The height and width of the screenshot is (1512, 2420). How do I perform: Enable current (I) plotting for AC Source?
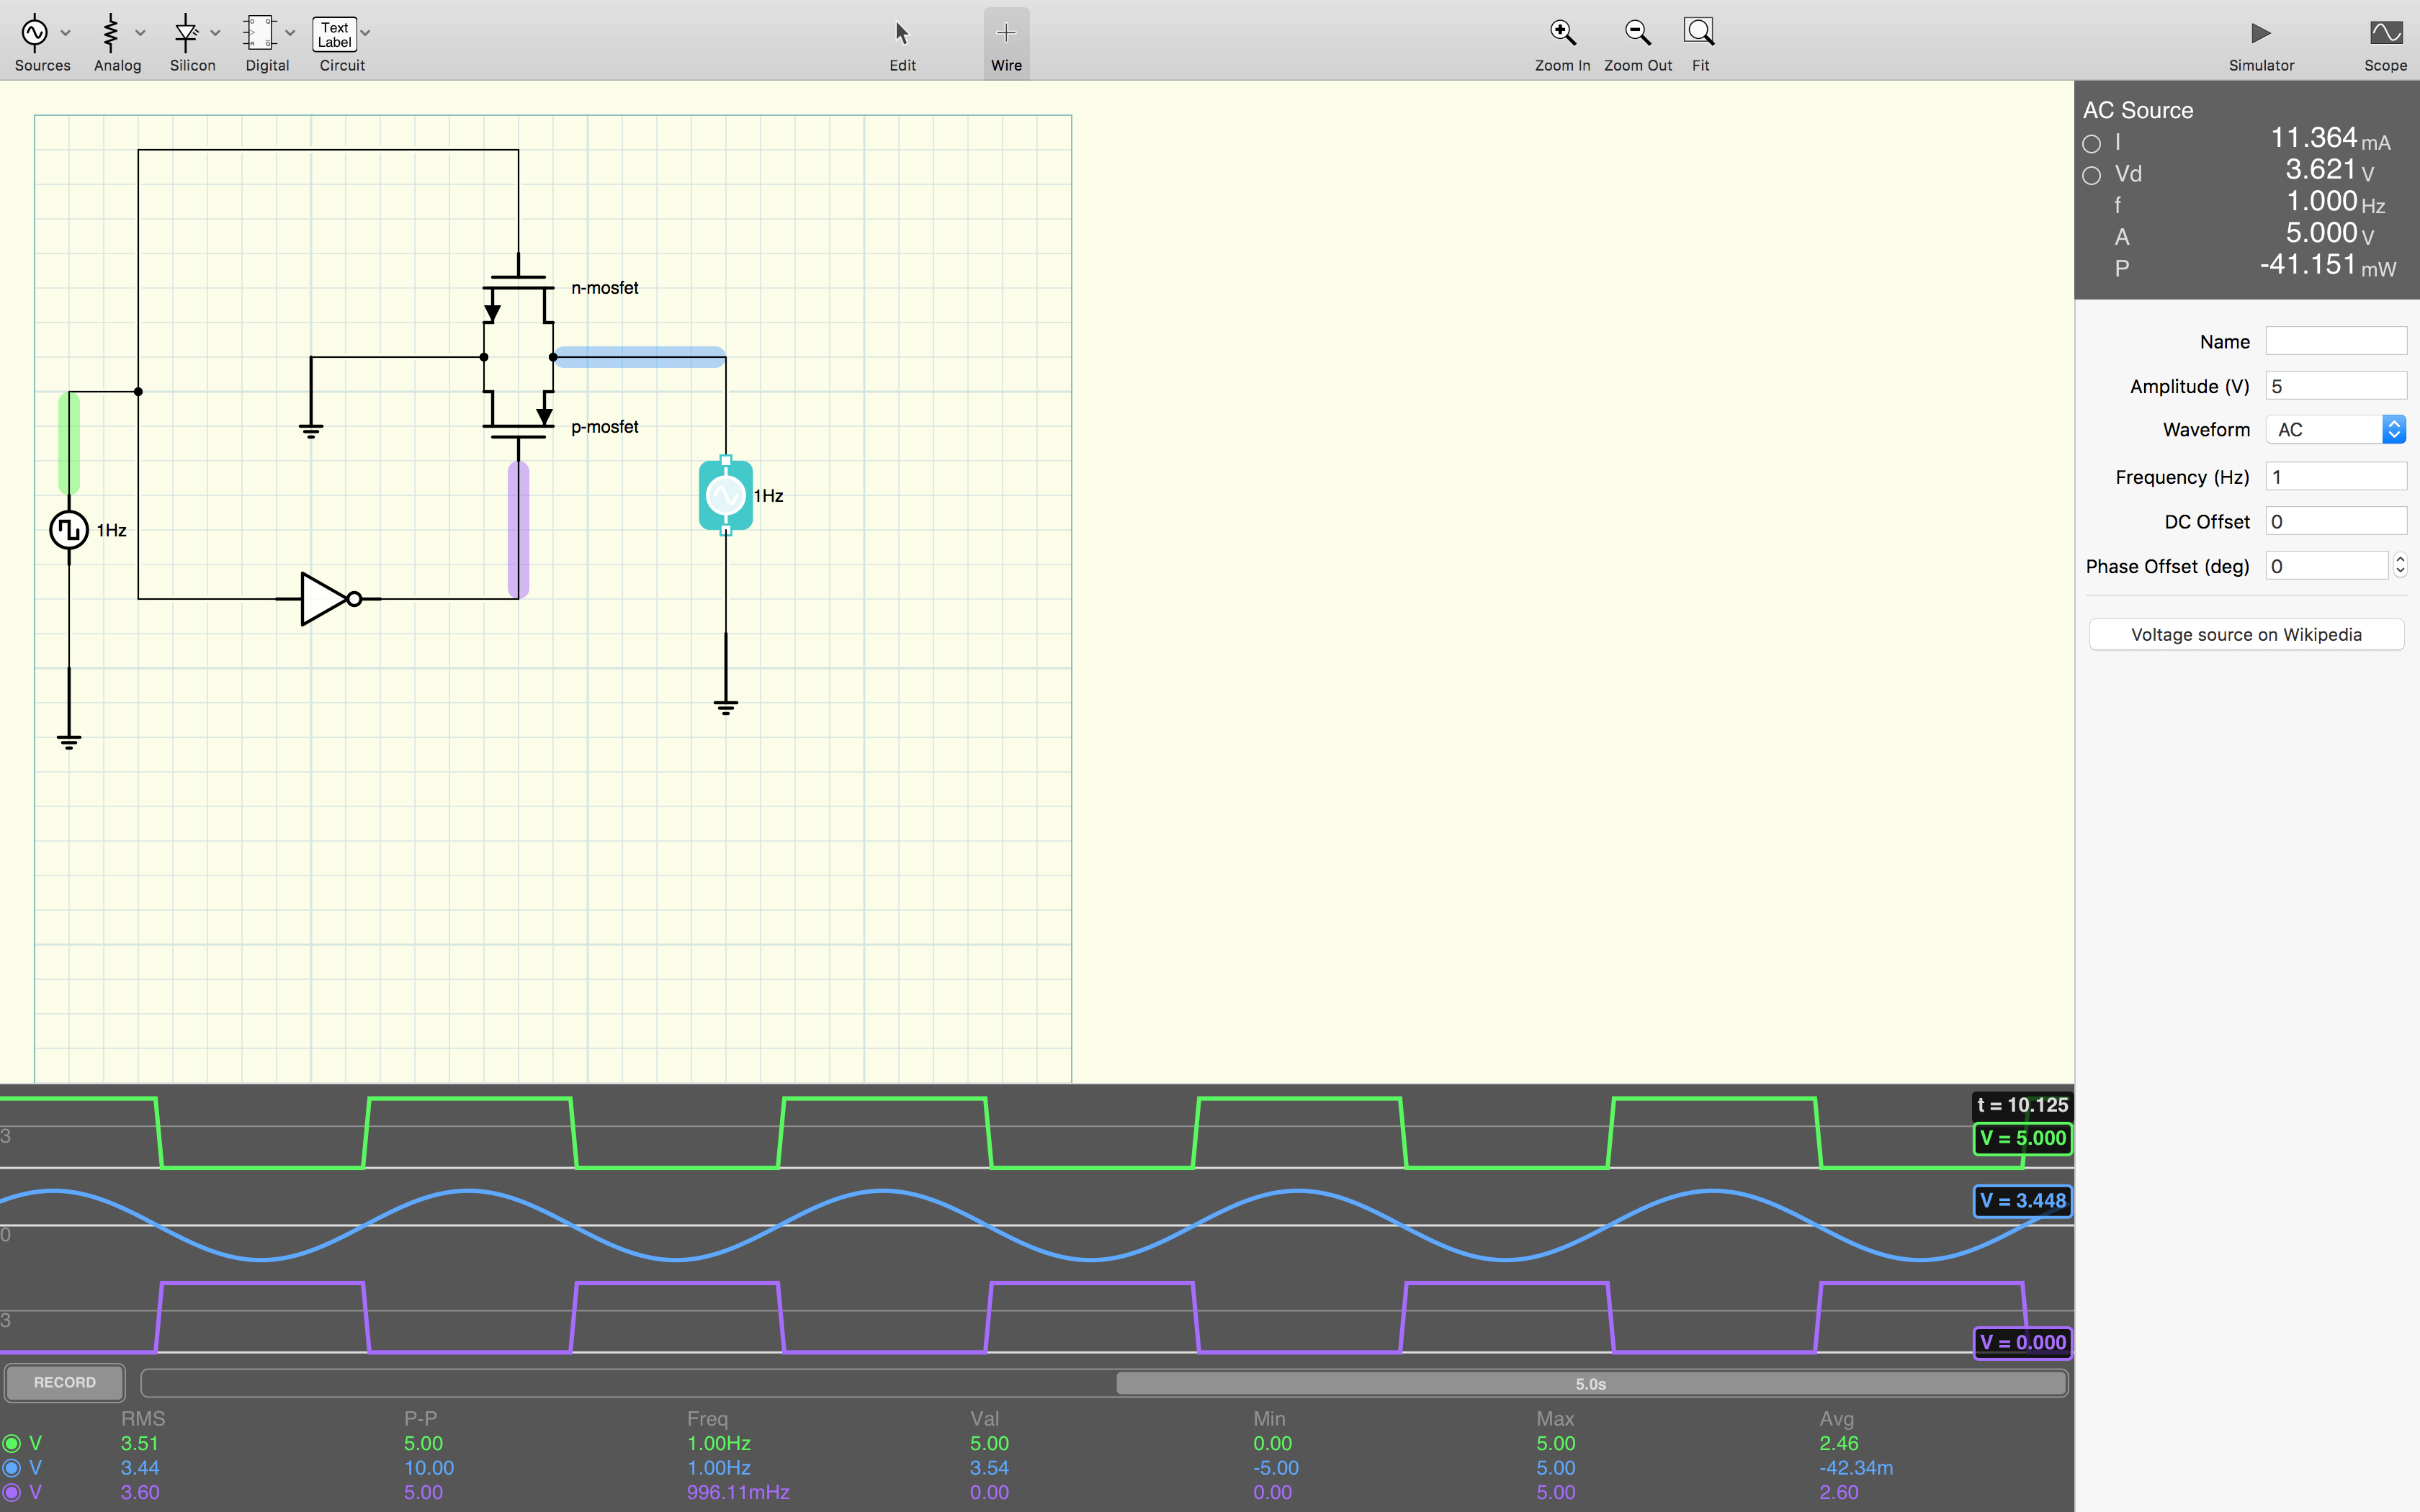point(2093,143)
